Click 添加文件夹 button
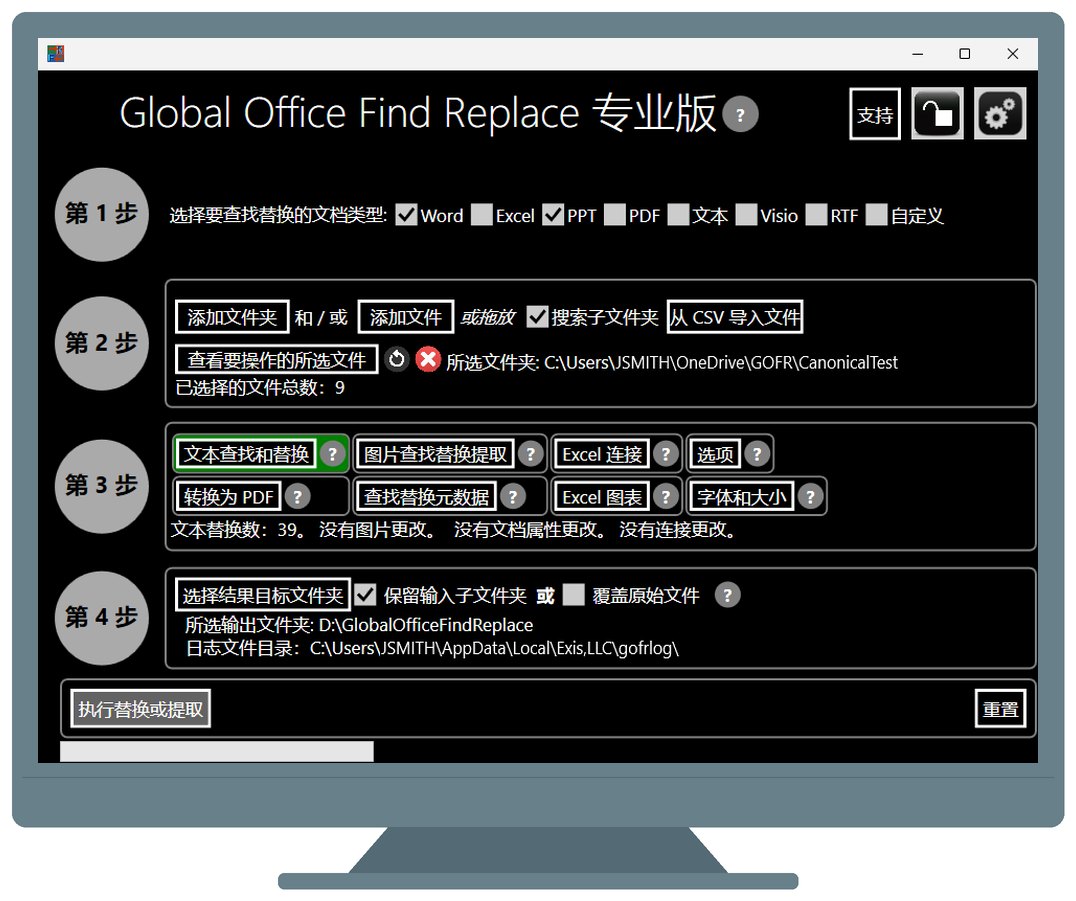This screenshot has width=1076, height=901. pyautogui.click(x=232, y=317)
